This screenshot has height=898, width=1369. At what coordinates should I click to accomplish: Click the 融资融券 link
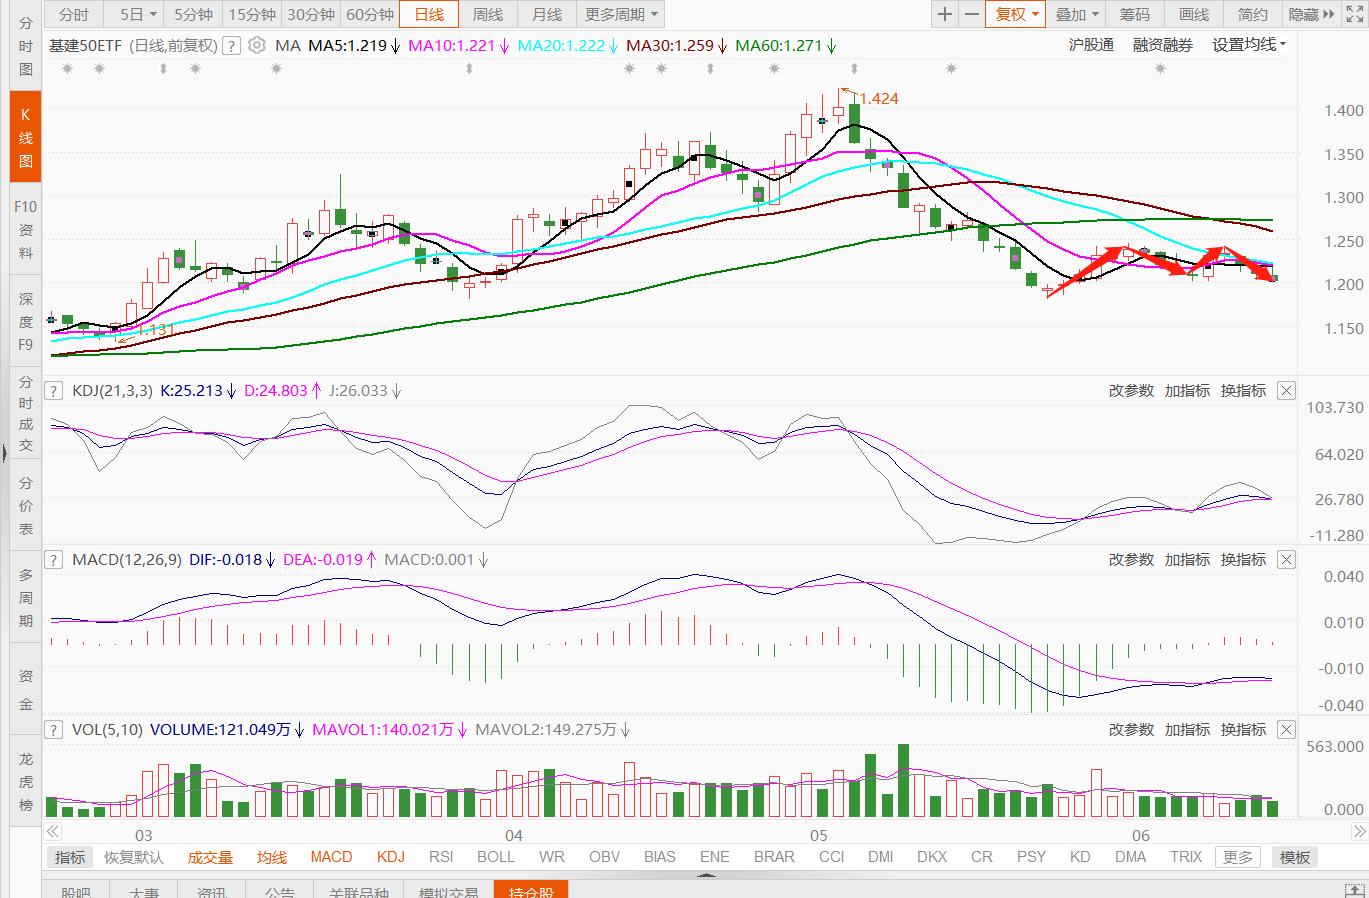tap(1162, 45)
